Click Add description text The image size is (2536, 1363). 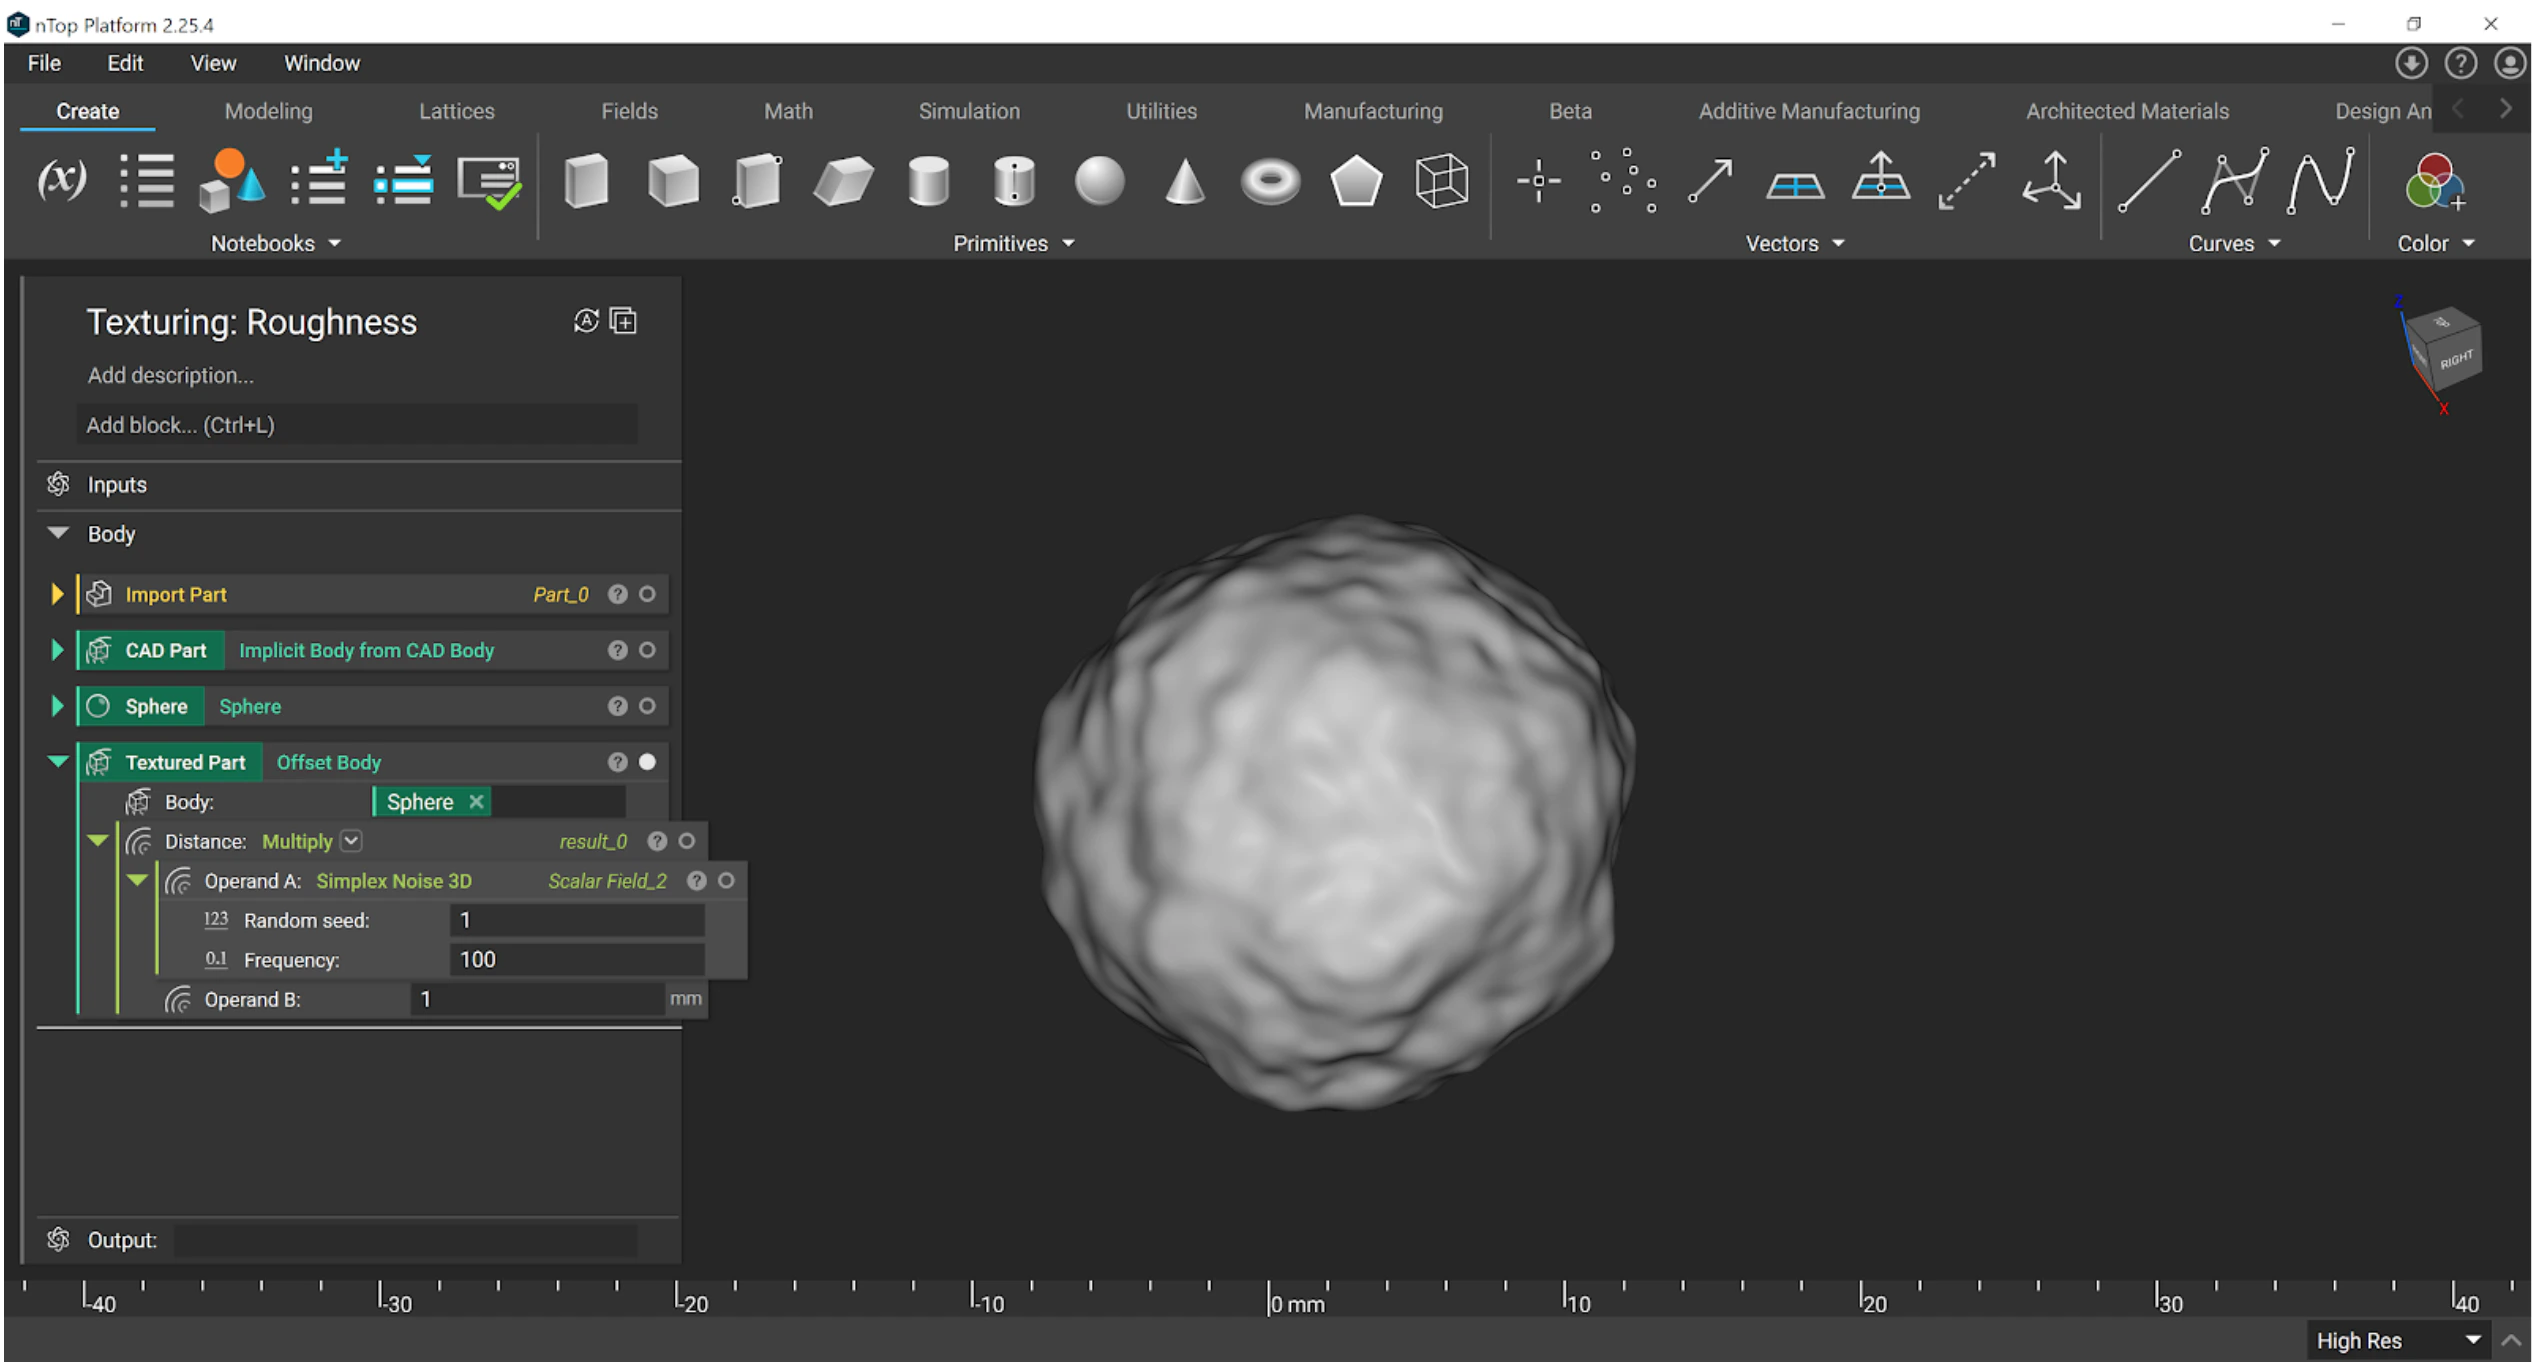point(171,376)
